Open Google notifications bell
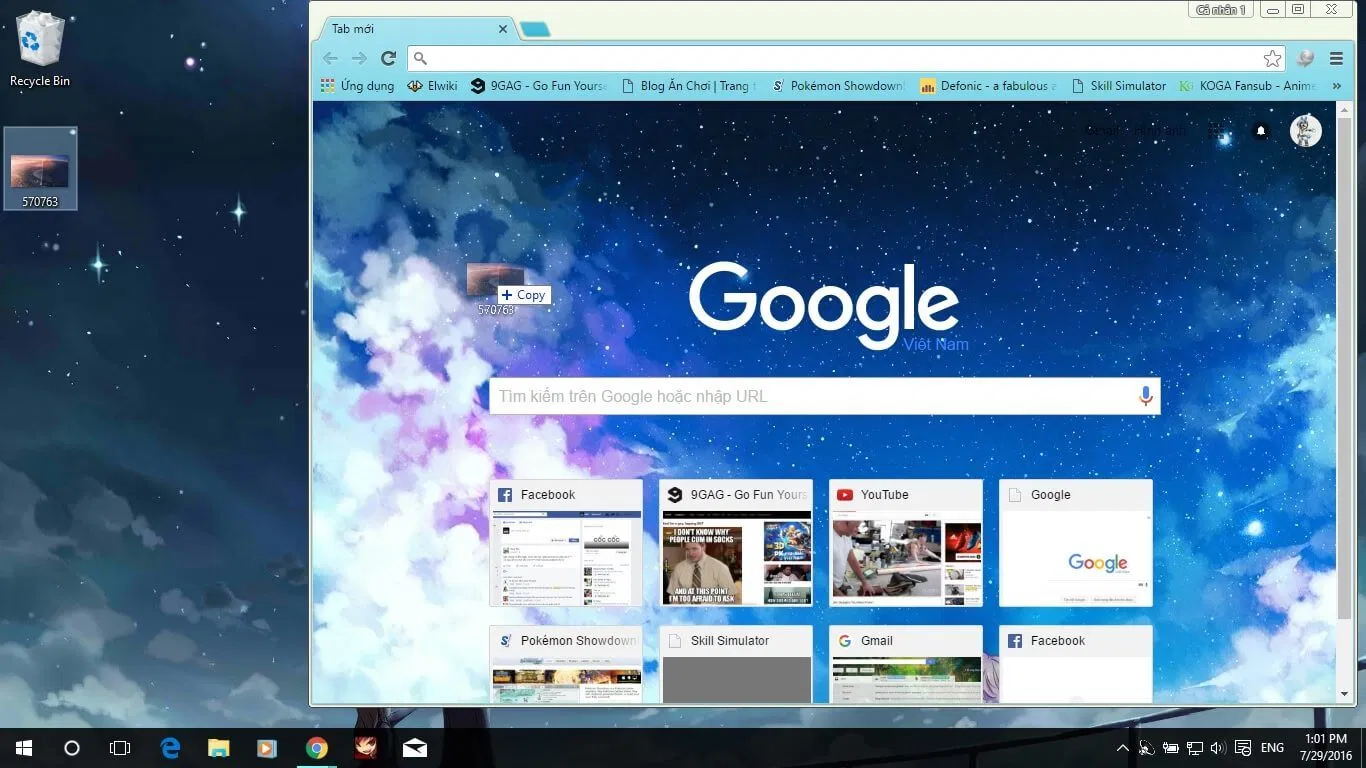 (1261, 131)
